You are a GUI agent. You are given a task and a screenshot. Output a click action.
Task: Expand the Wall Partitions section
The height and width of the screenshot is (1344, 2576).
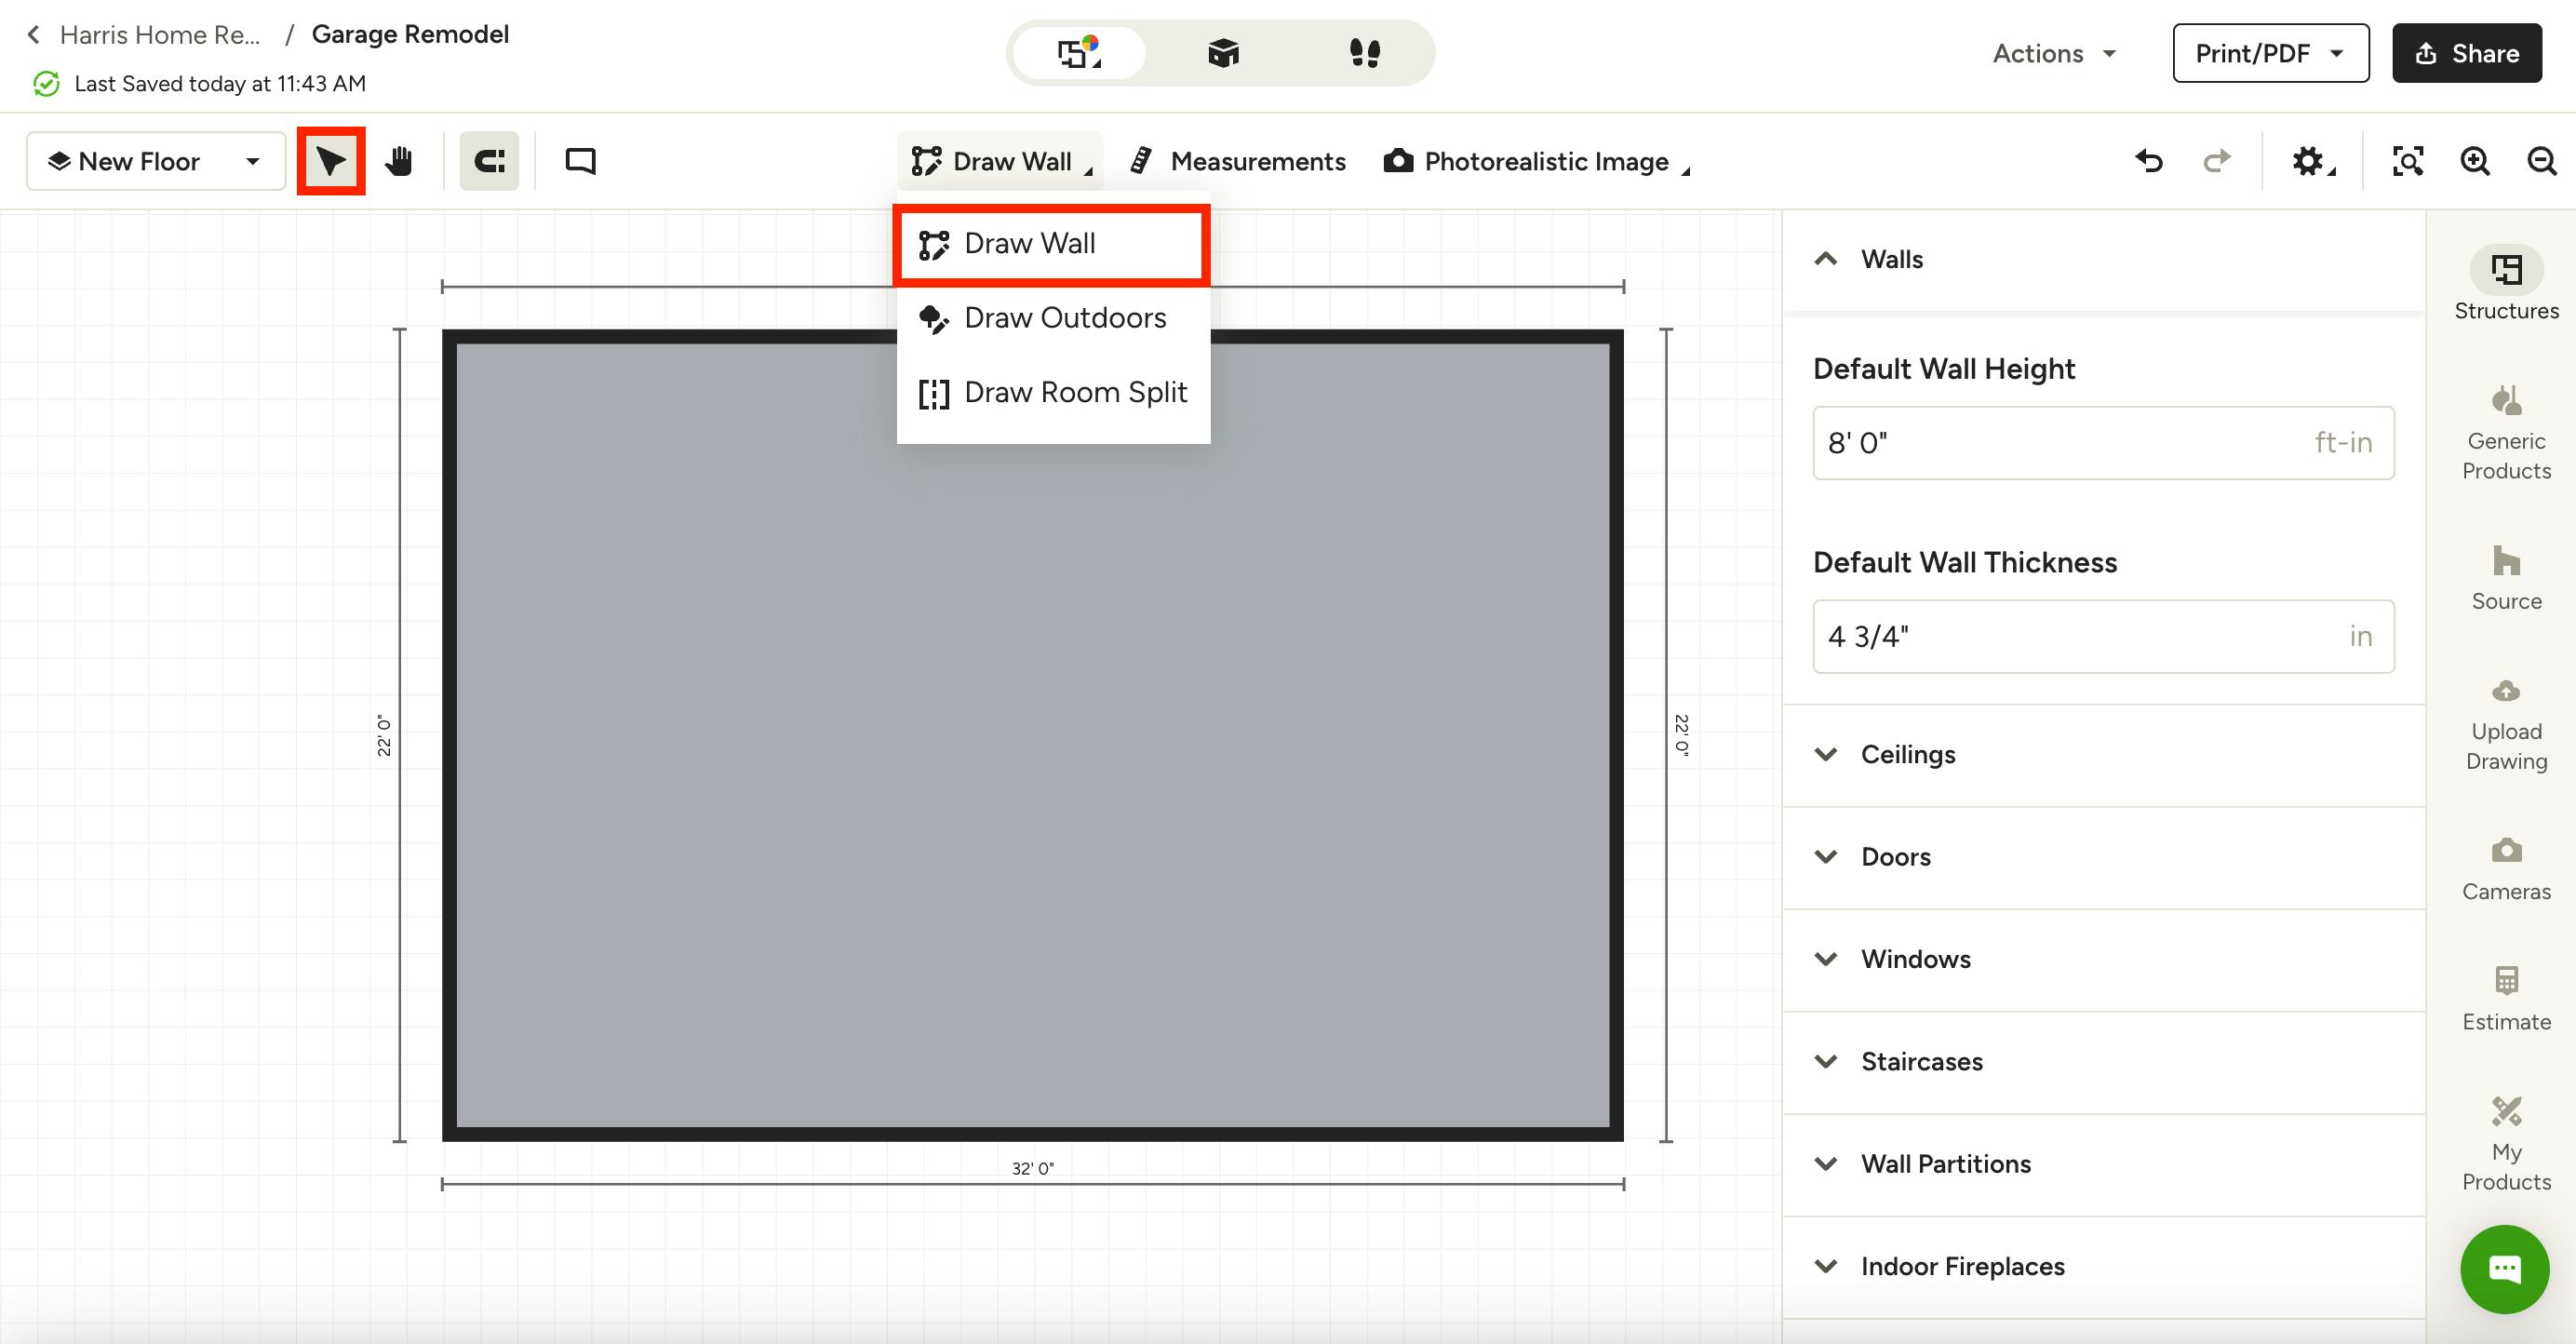[2103, 1164]
